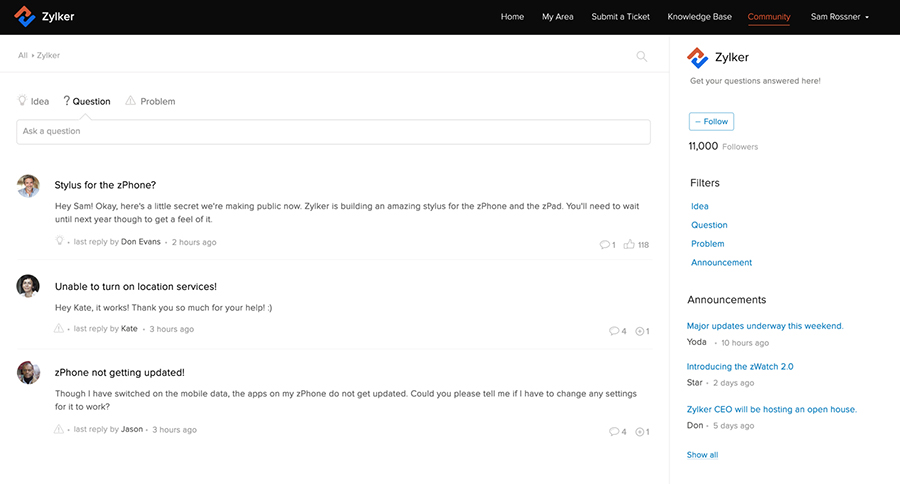The image size is (900, 484).
Task: Open author avatar of Stylus post
Action: click(28, 186)
